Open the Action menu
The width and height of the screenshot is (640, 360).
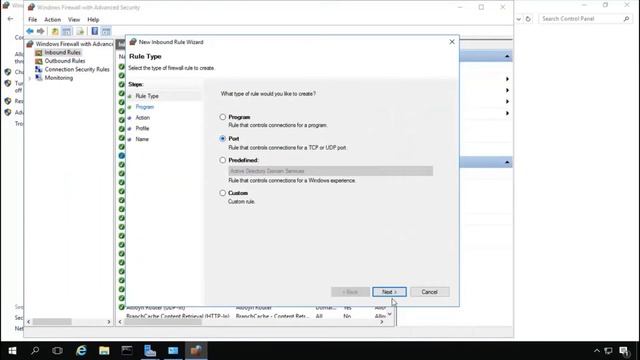coord(53,20)
